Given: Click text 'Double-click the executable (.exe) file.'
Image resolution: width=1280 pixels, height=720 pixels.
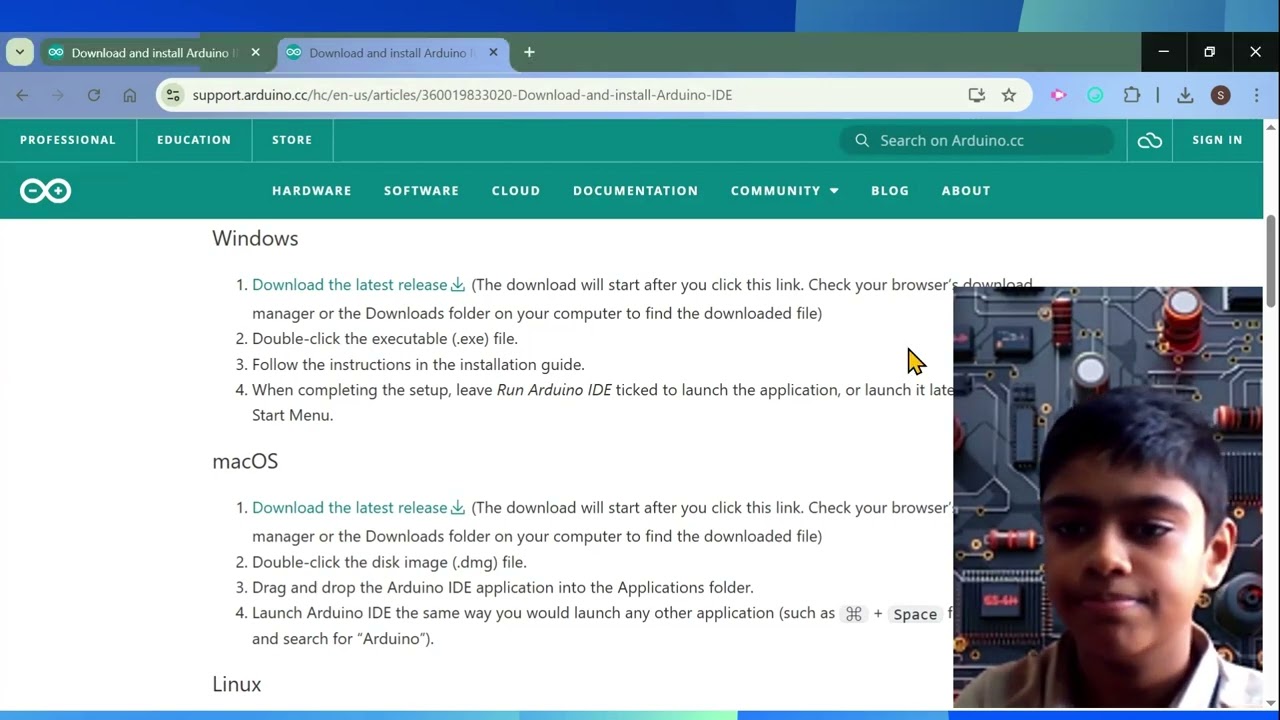Looking at the screenshot, I should click(385, 339).
